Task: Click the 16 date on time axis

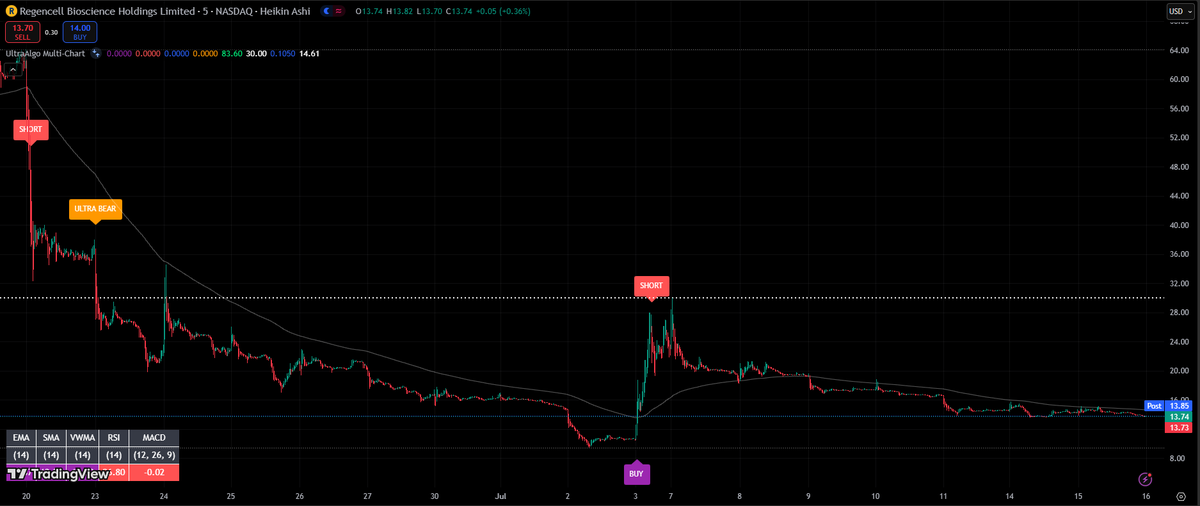Action: (x=1146, y=496)
